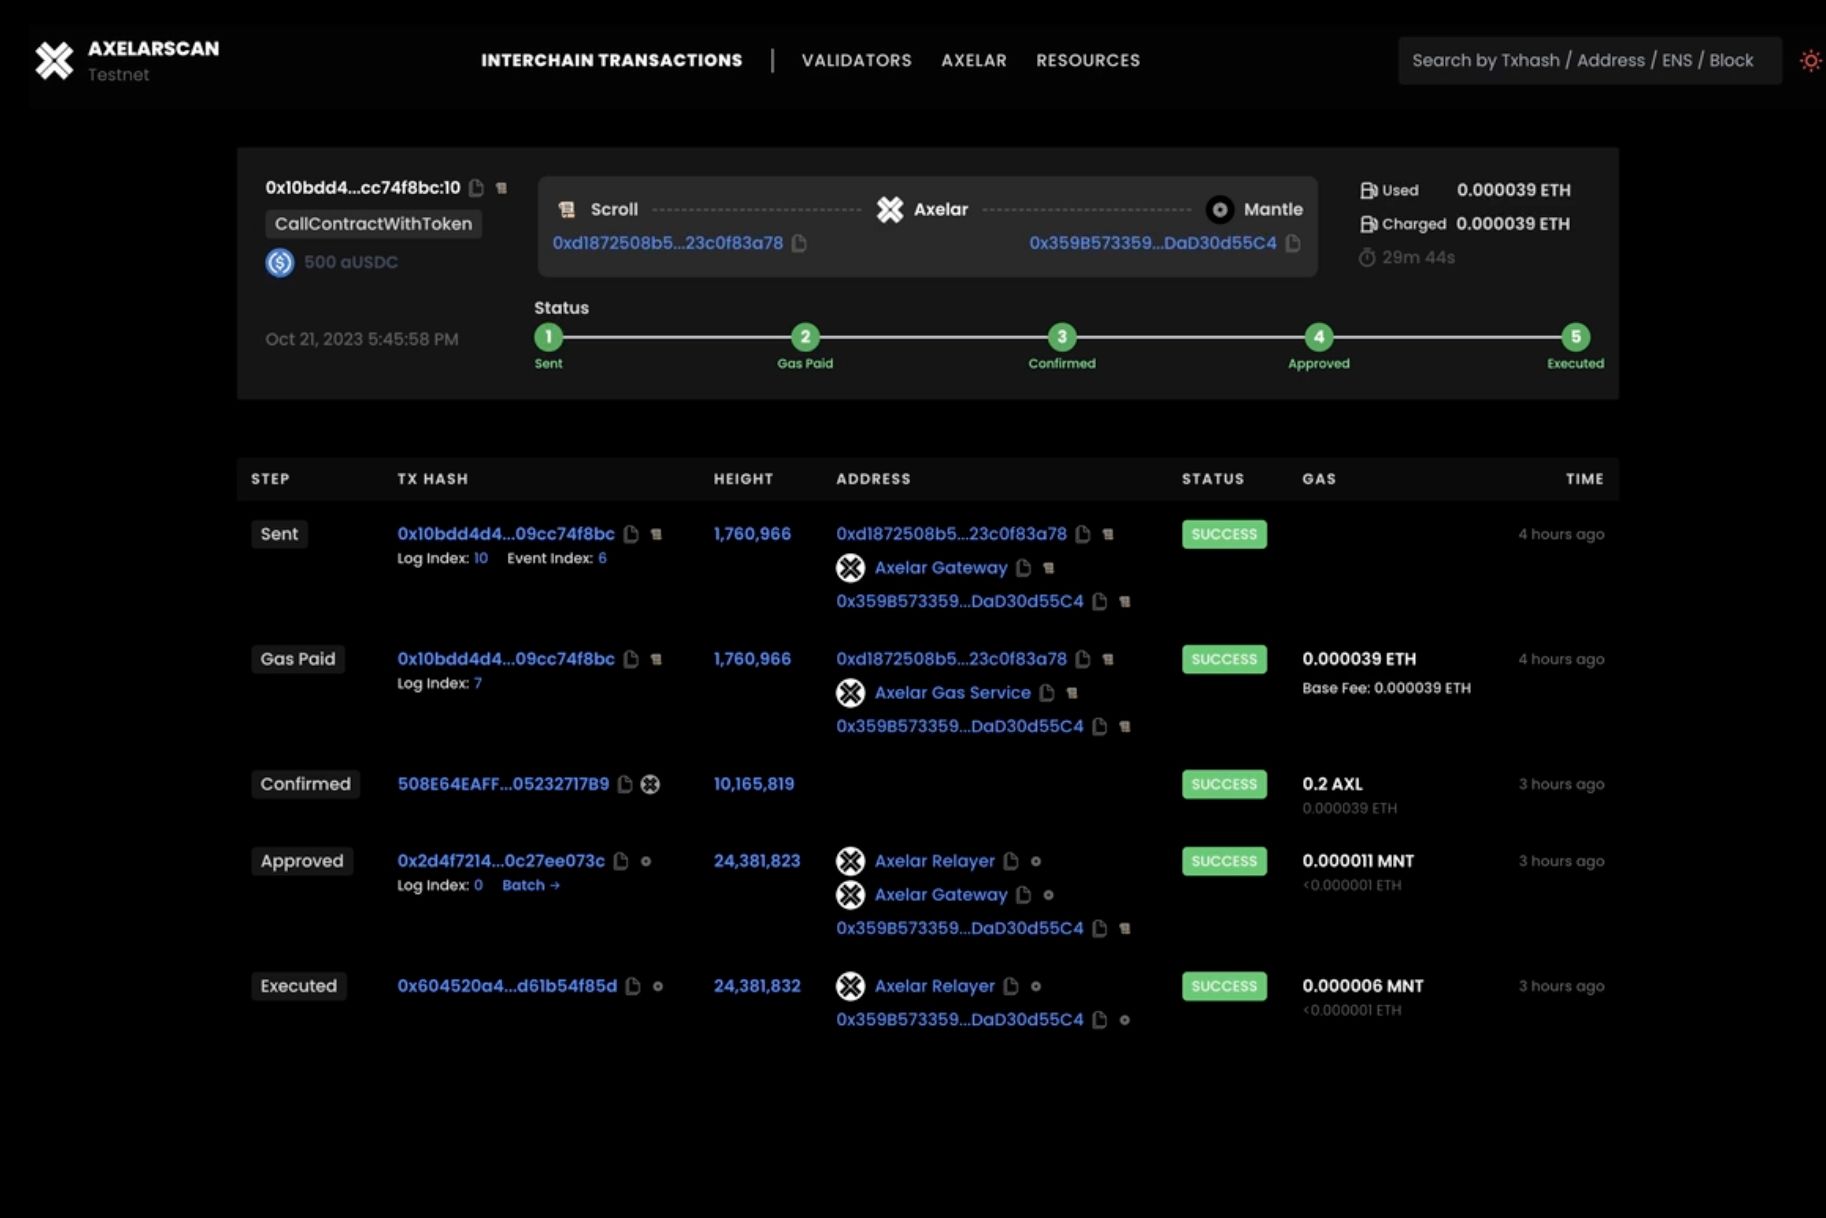
Task: Copy Axelar Gateway address in Sent row
Action: pos(1023,568)
